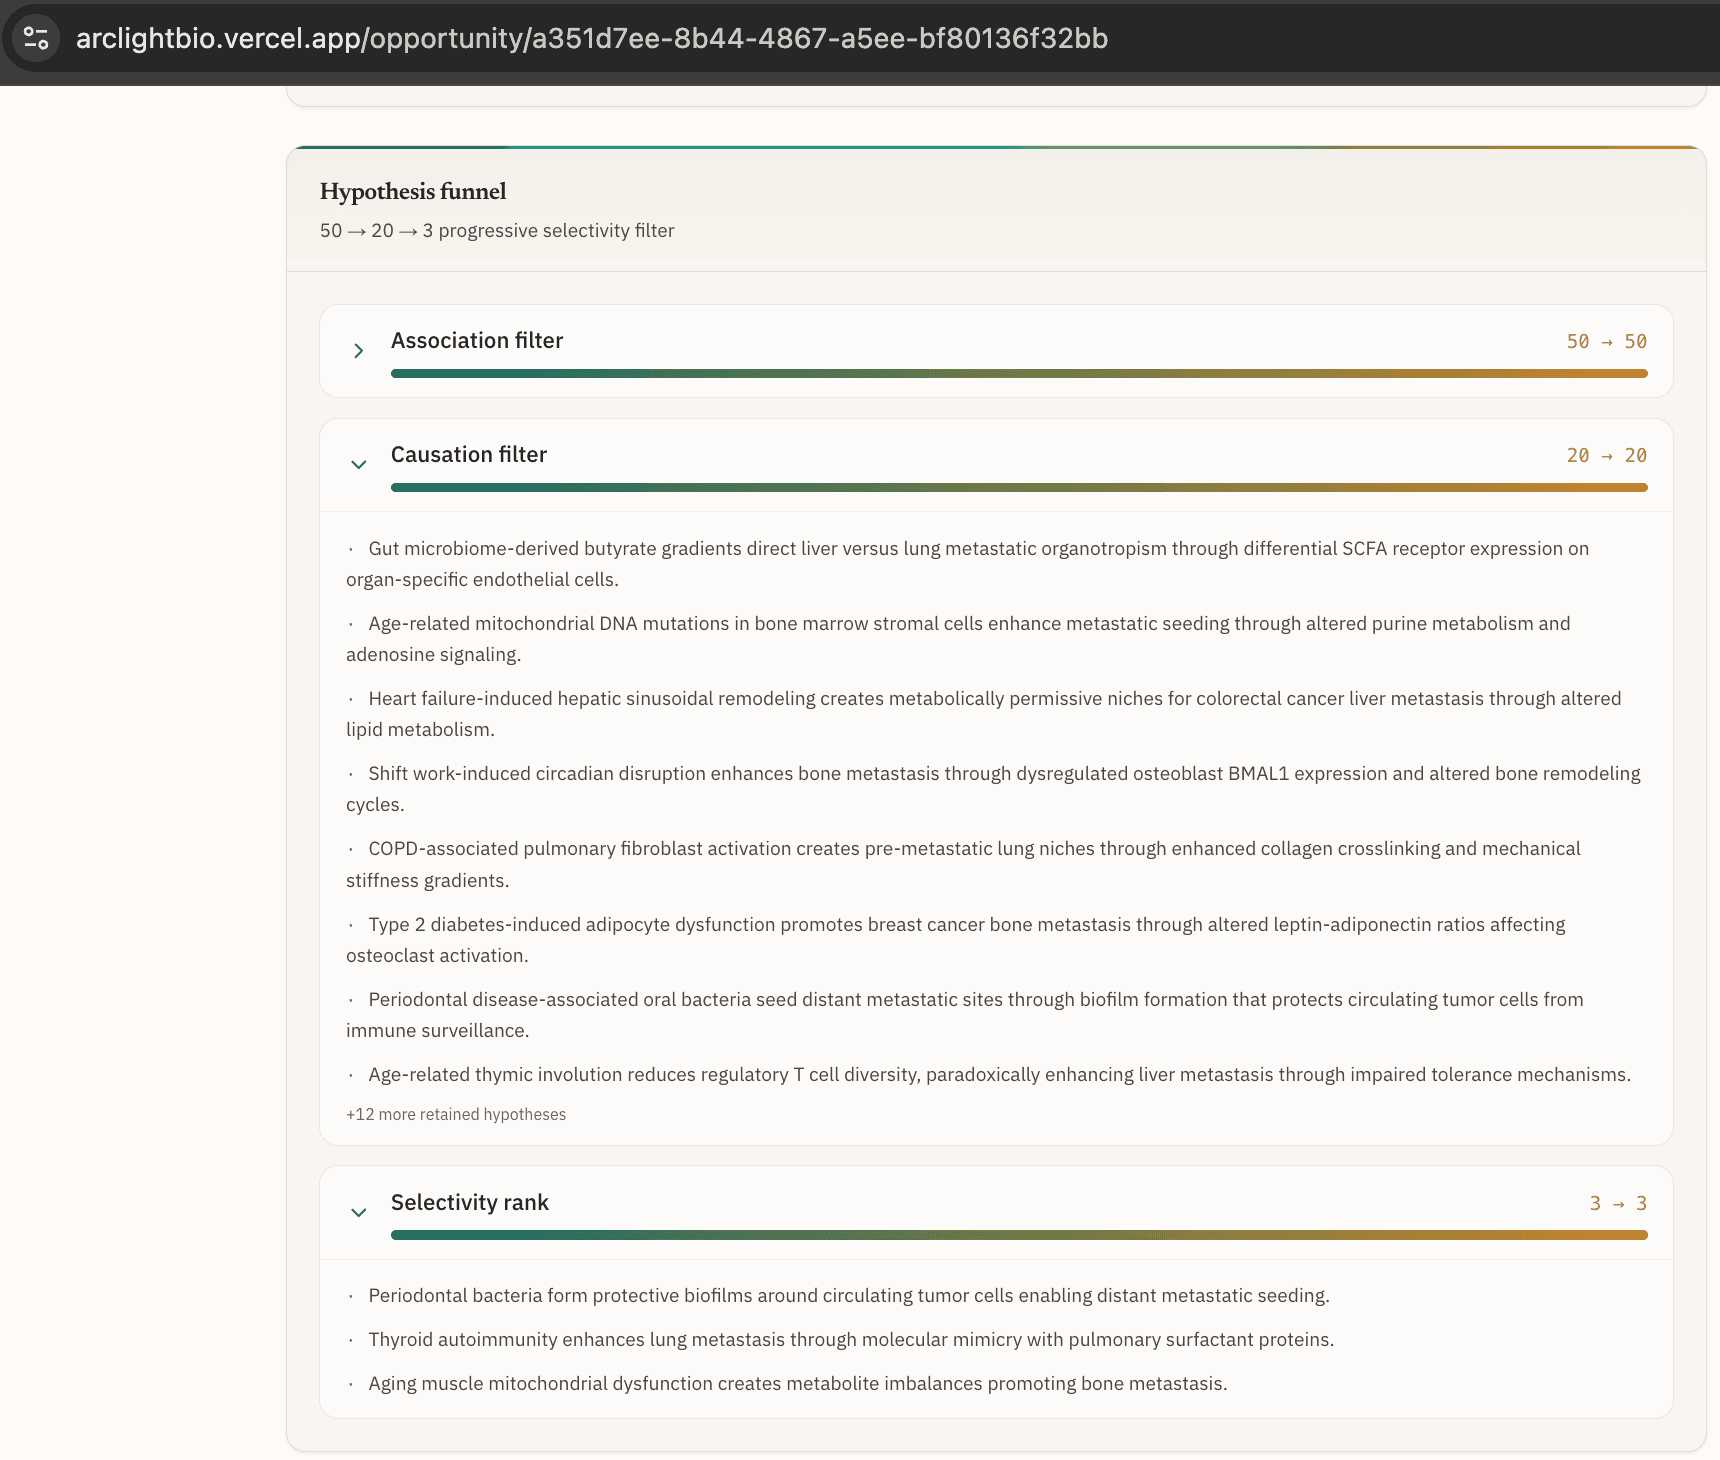Screen dimensions: 1720x1460
Task: Expand the Association filter chevron
Action: [359, 351]
